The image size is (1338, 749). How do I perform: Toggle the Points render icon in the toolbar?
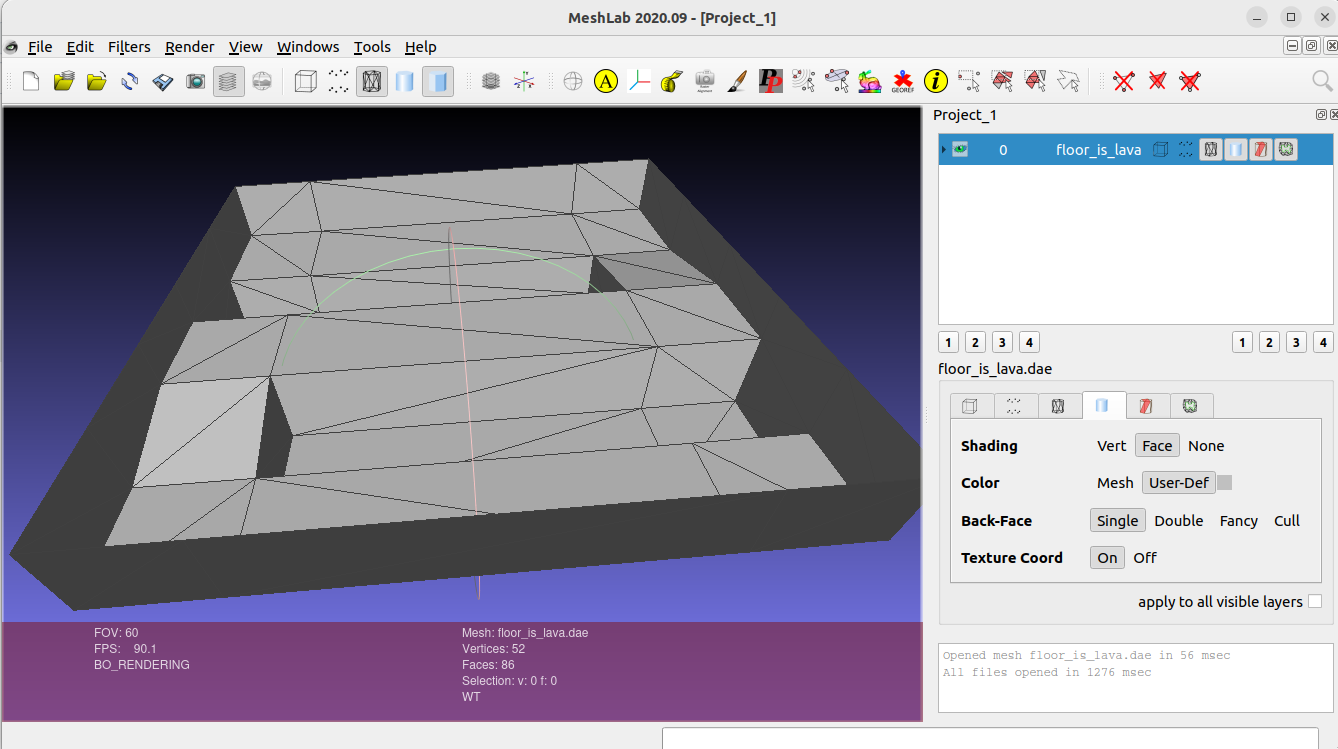point(339,81)
